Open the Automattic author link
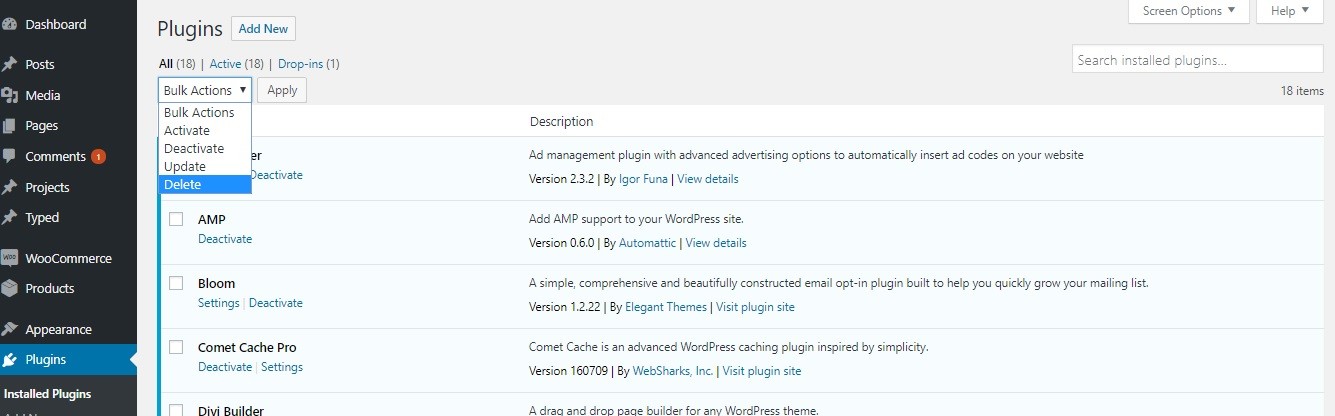The image size is (1335, 416). point(647,243)
